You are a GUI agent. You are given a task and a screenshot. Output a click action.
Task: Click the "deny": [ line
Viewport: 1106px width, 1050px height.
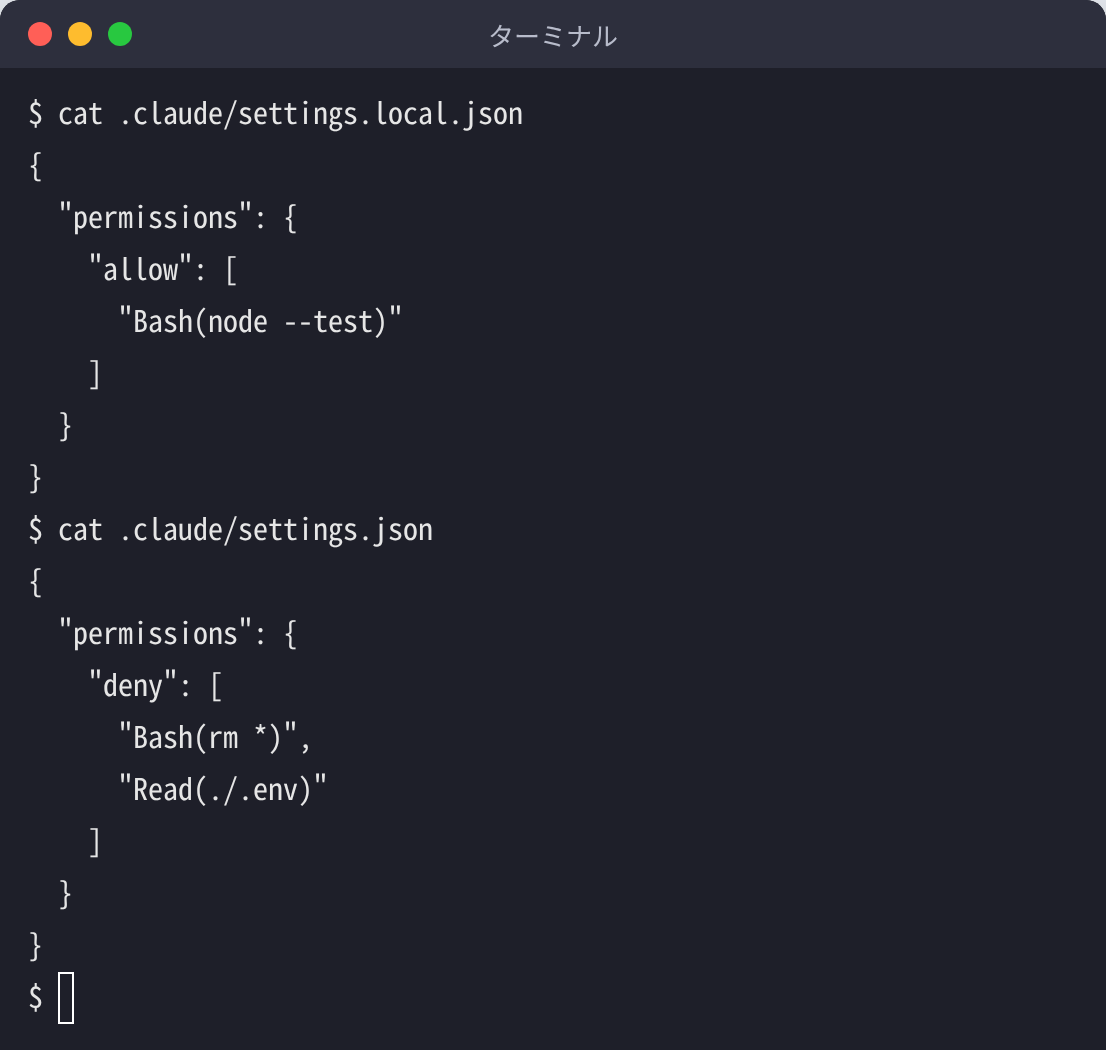coord(155,686)
